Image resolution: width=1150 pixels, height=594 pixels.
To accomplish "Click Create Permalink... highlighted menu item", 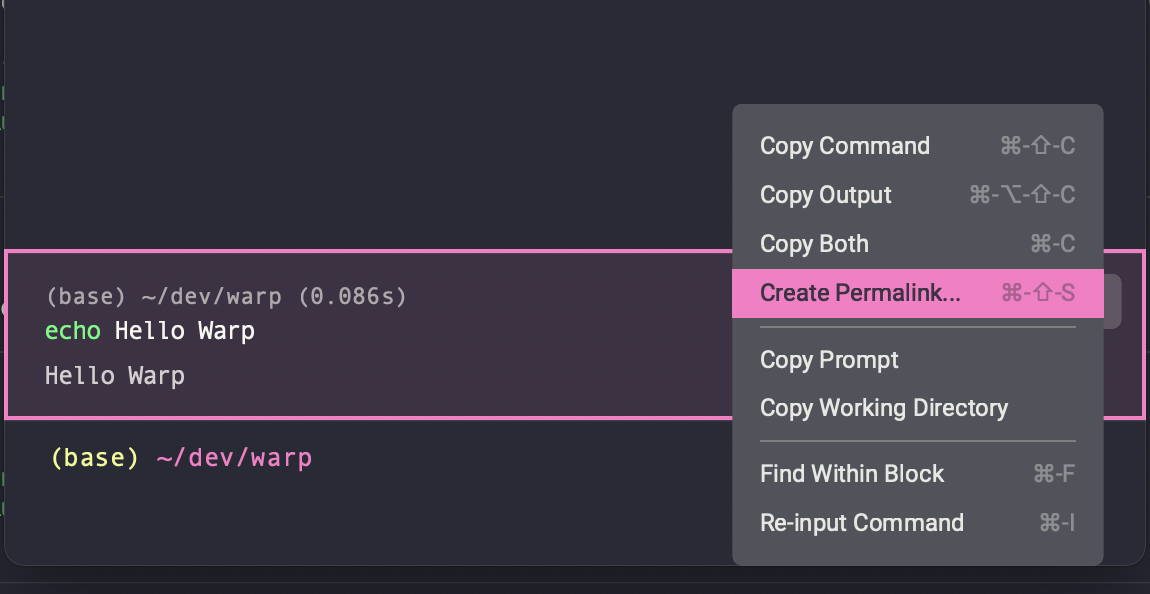I will 918,293.
